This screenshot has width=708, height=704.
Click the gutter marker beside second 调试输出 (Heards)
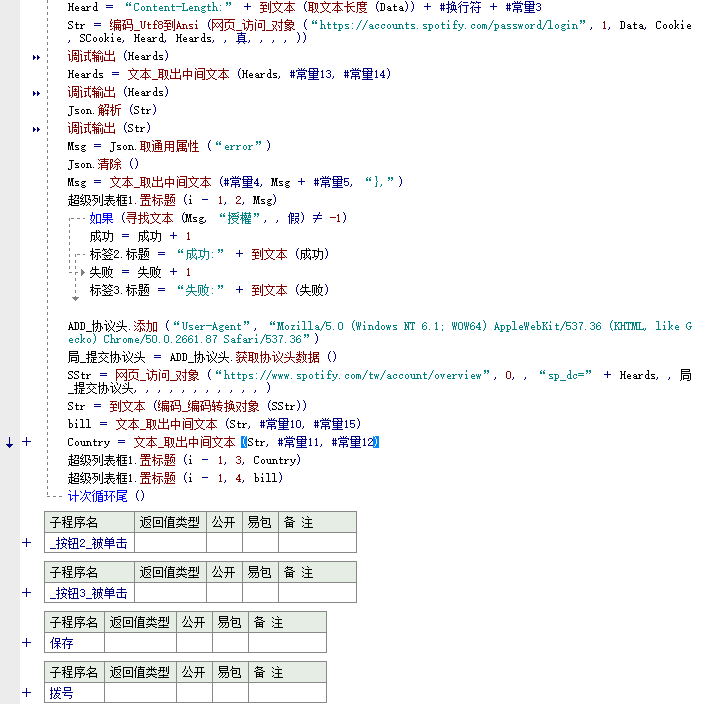pos(37,93)
